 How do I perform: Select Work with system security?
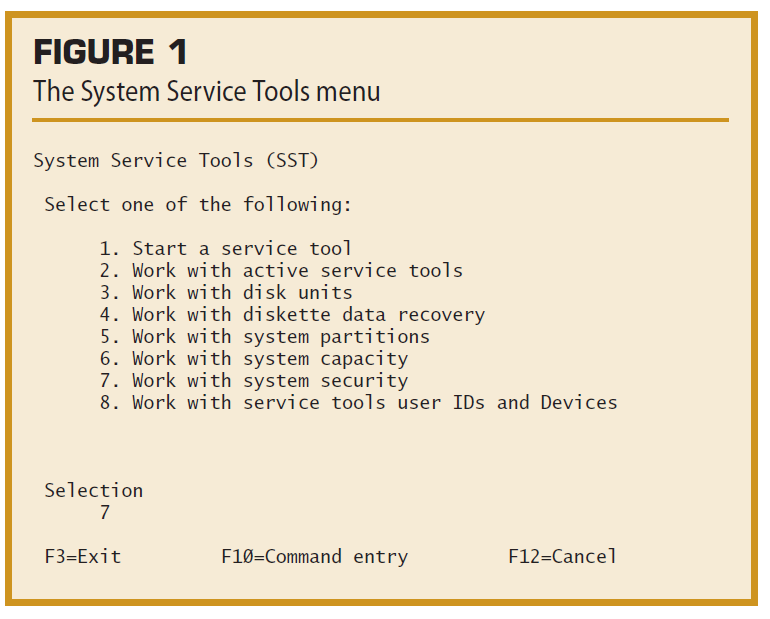click(x=254, y=381)
